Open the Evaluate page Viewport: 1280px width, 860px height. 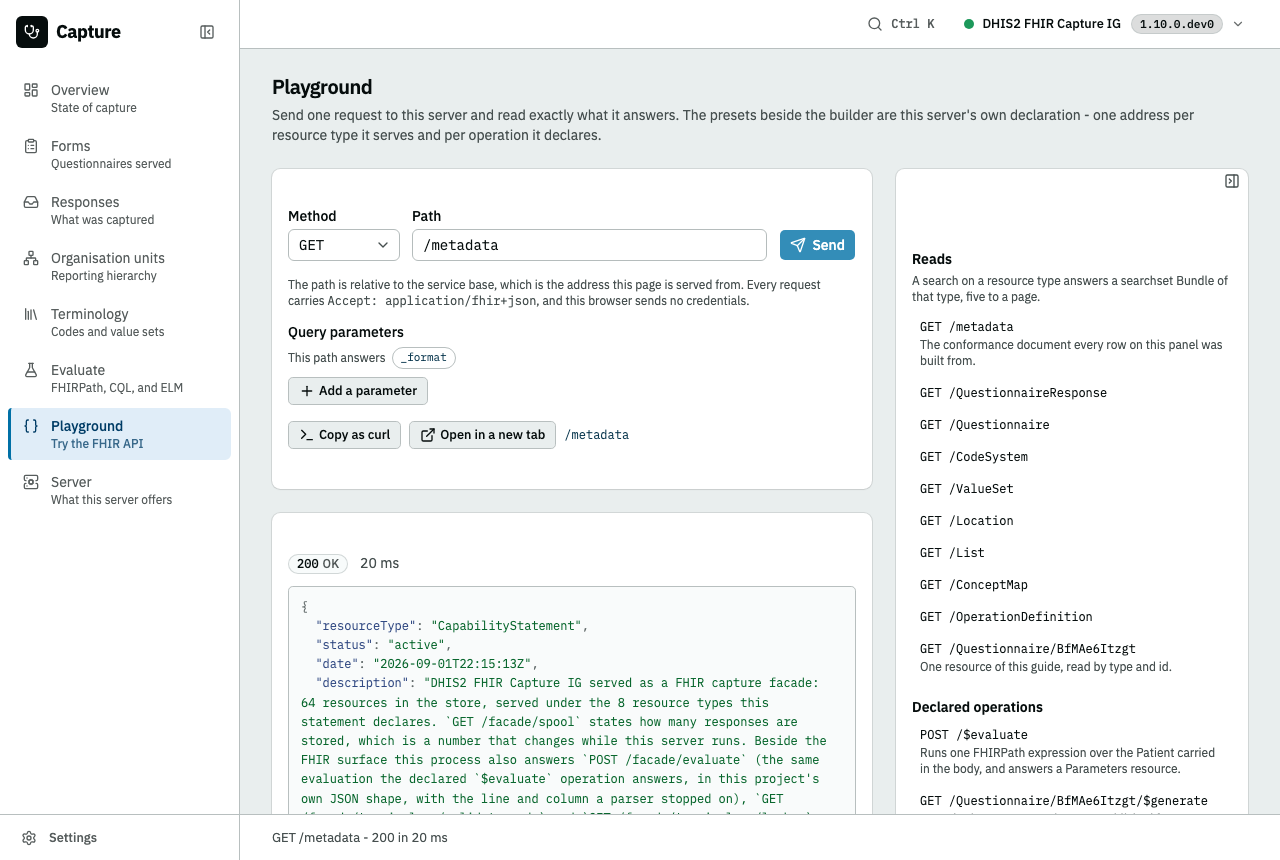pos(119,378)
